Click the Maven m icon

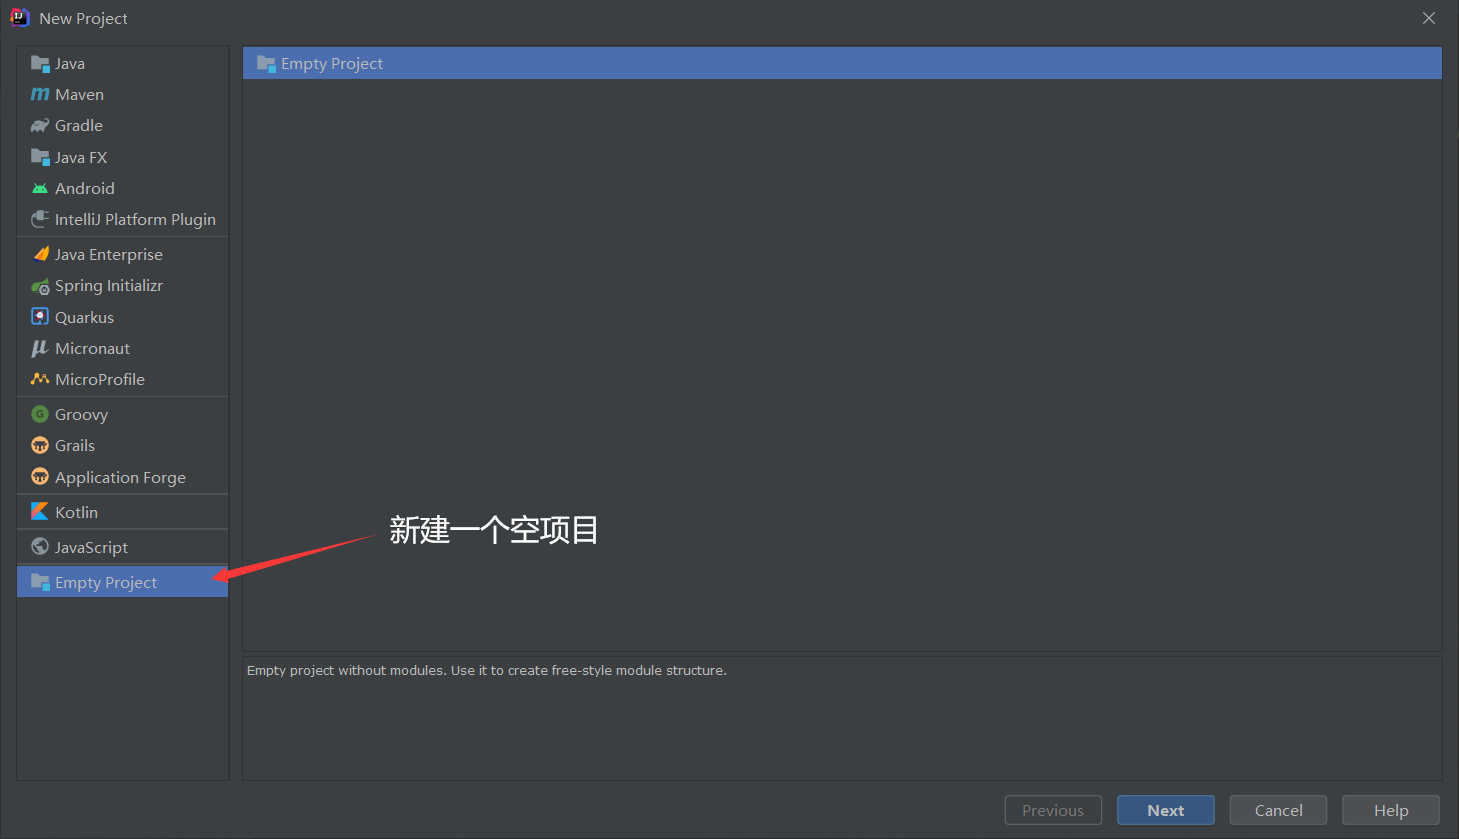pyautogui.click(x=40, y=95)
